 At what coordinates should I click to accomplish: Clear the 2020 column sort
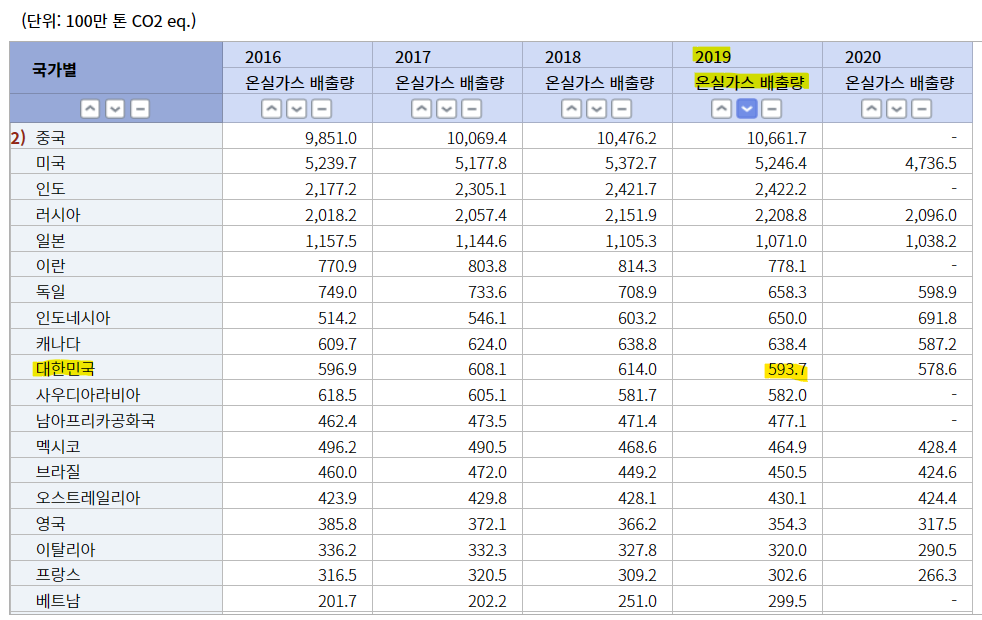pos(921,109)
